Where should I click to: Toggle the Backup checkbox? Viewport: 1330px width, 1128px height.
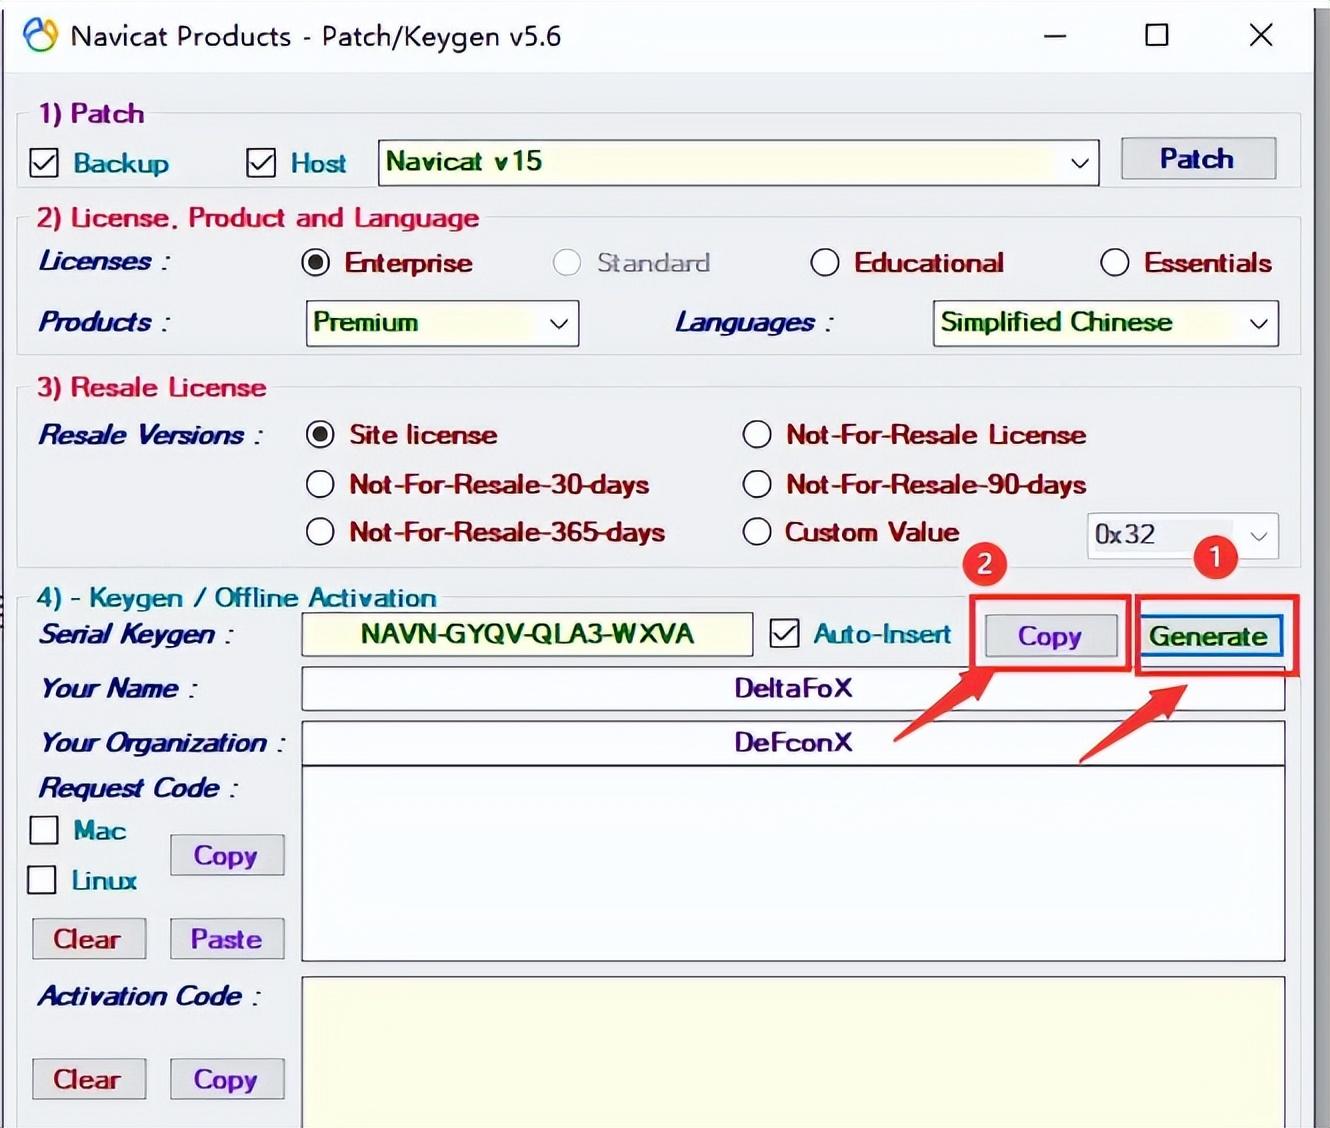[44, 162]
